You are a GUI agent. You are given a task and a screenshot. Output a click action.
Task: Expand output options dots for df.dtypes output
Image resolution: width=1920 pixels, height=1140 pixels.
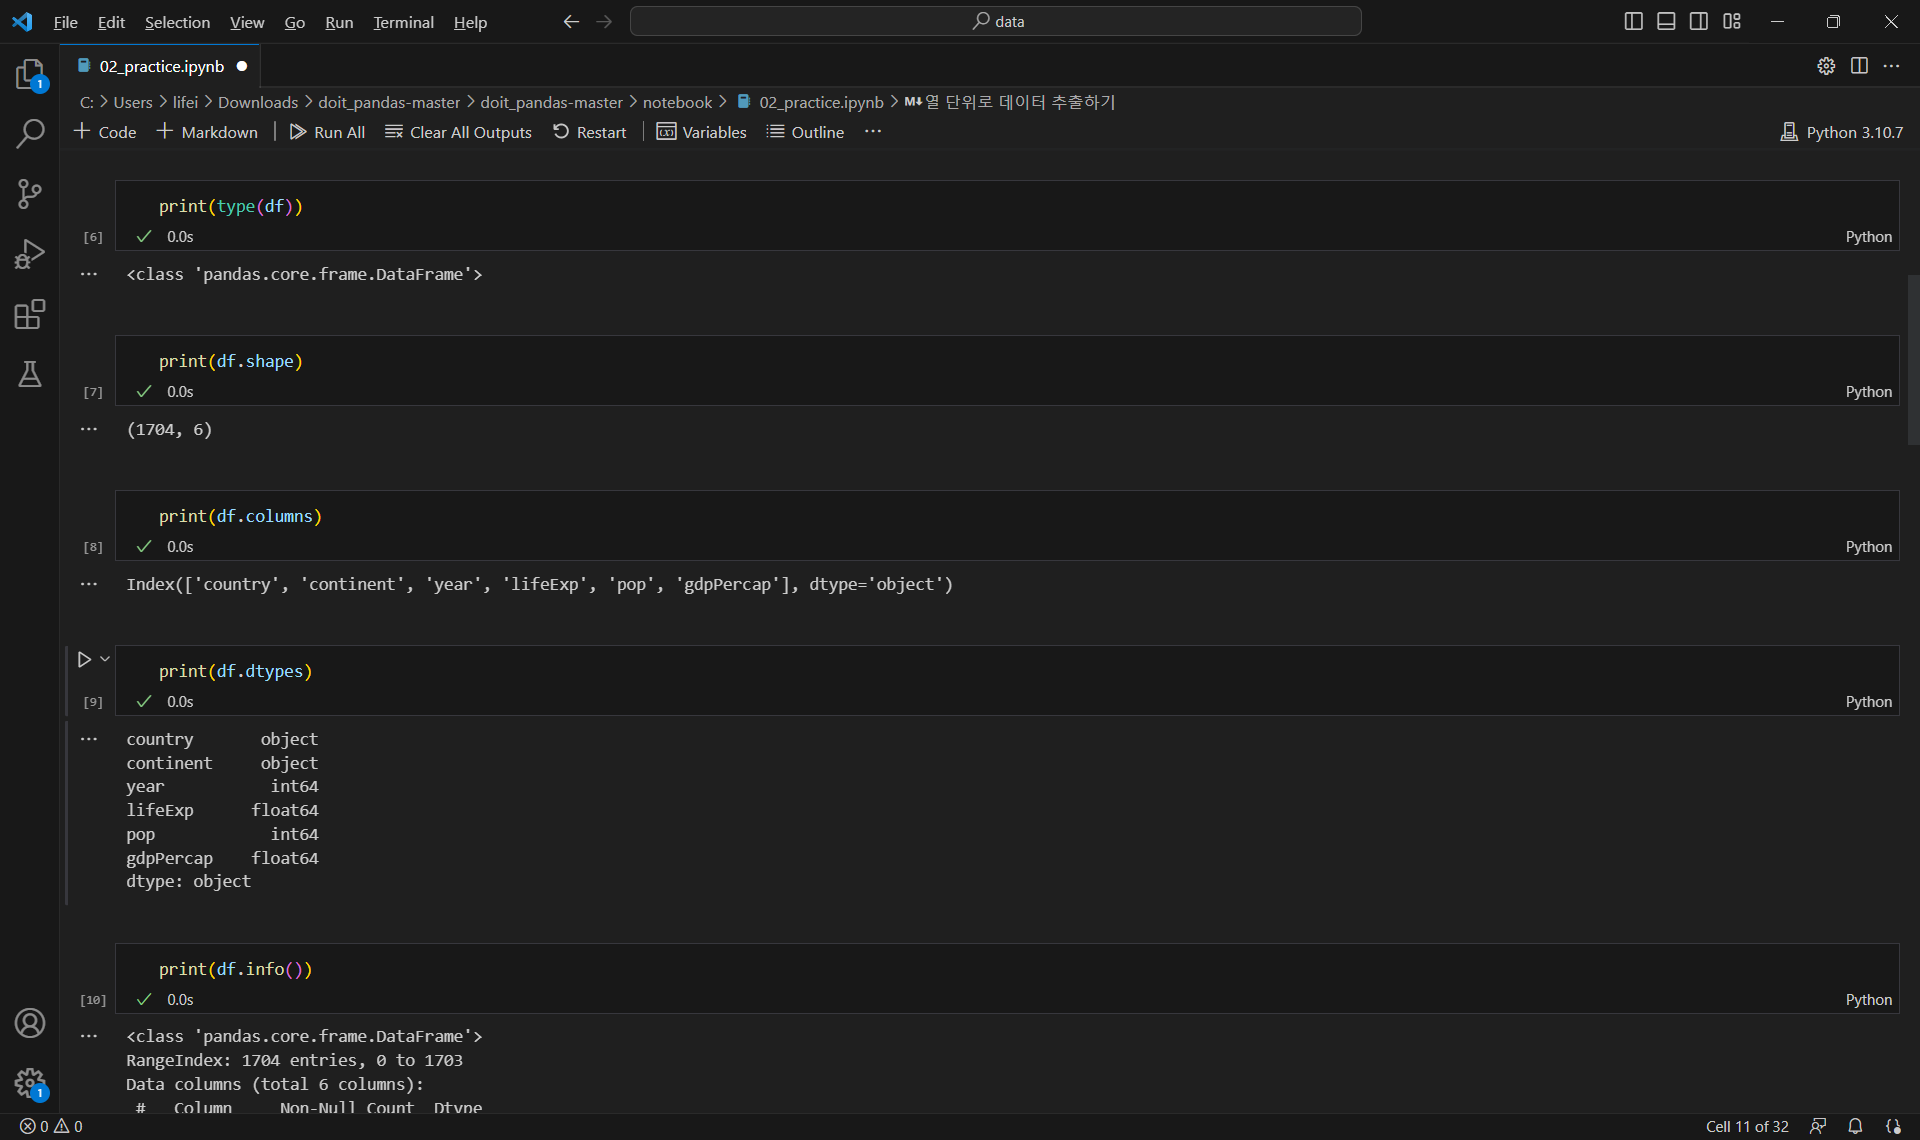[89, 739]
